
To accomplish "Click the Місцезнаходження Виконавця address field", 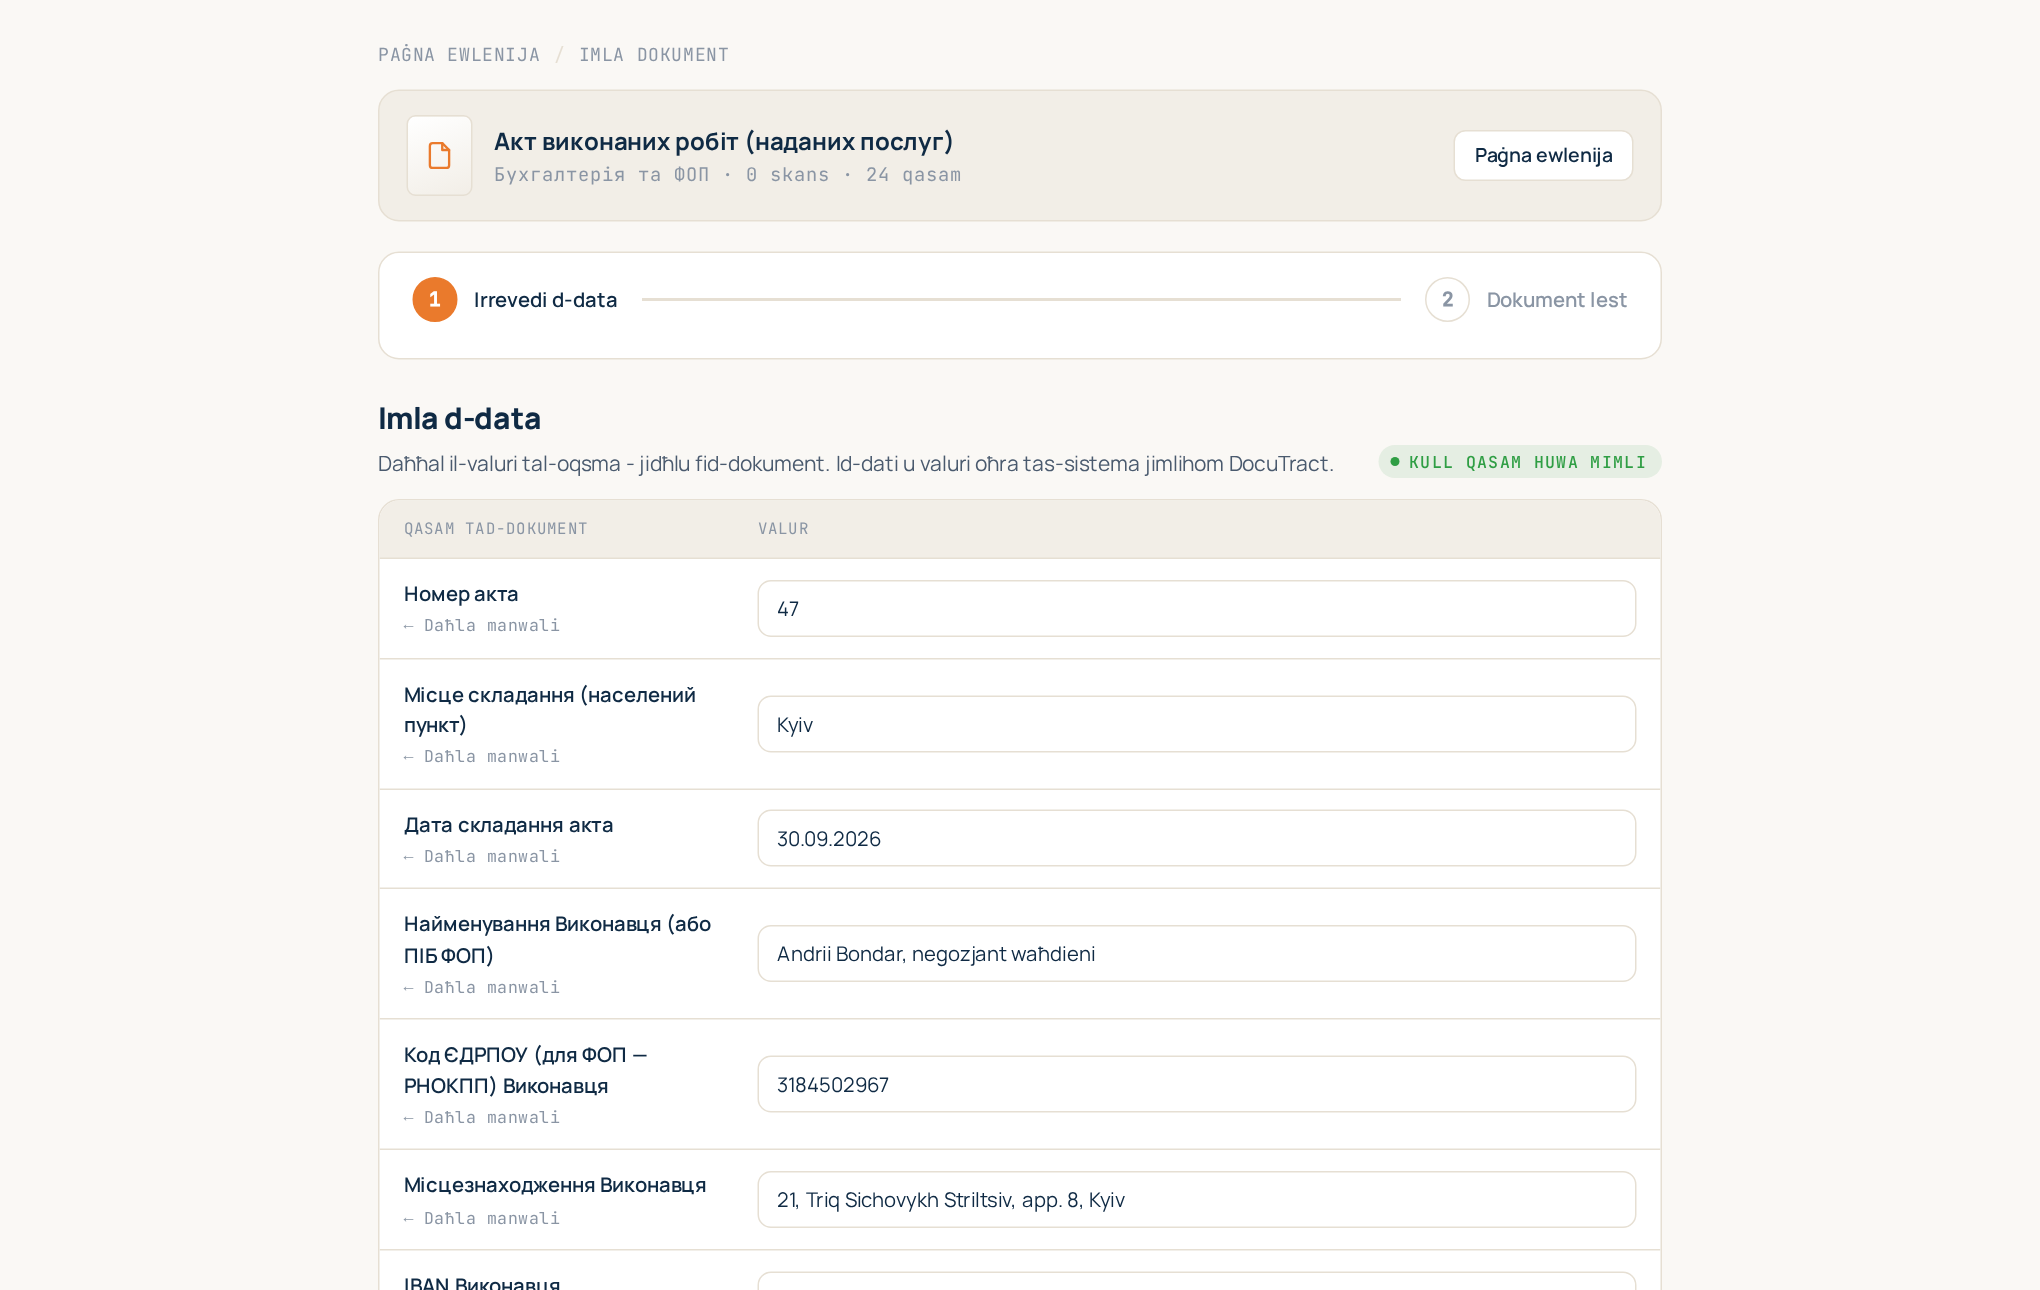I will pyautogui.click(x=1196, y=1199).
